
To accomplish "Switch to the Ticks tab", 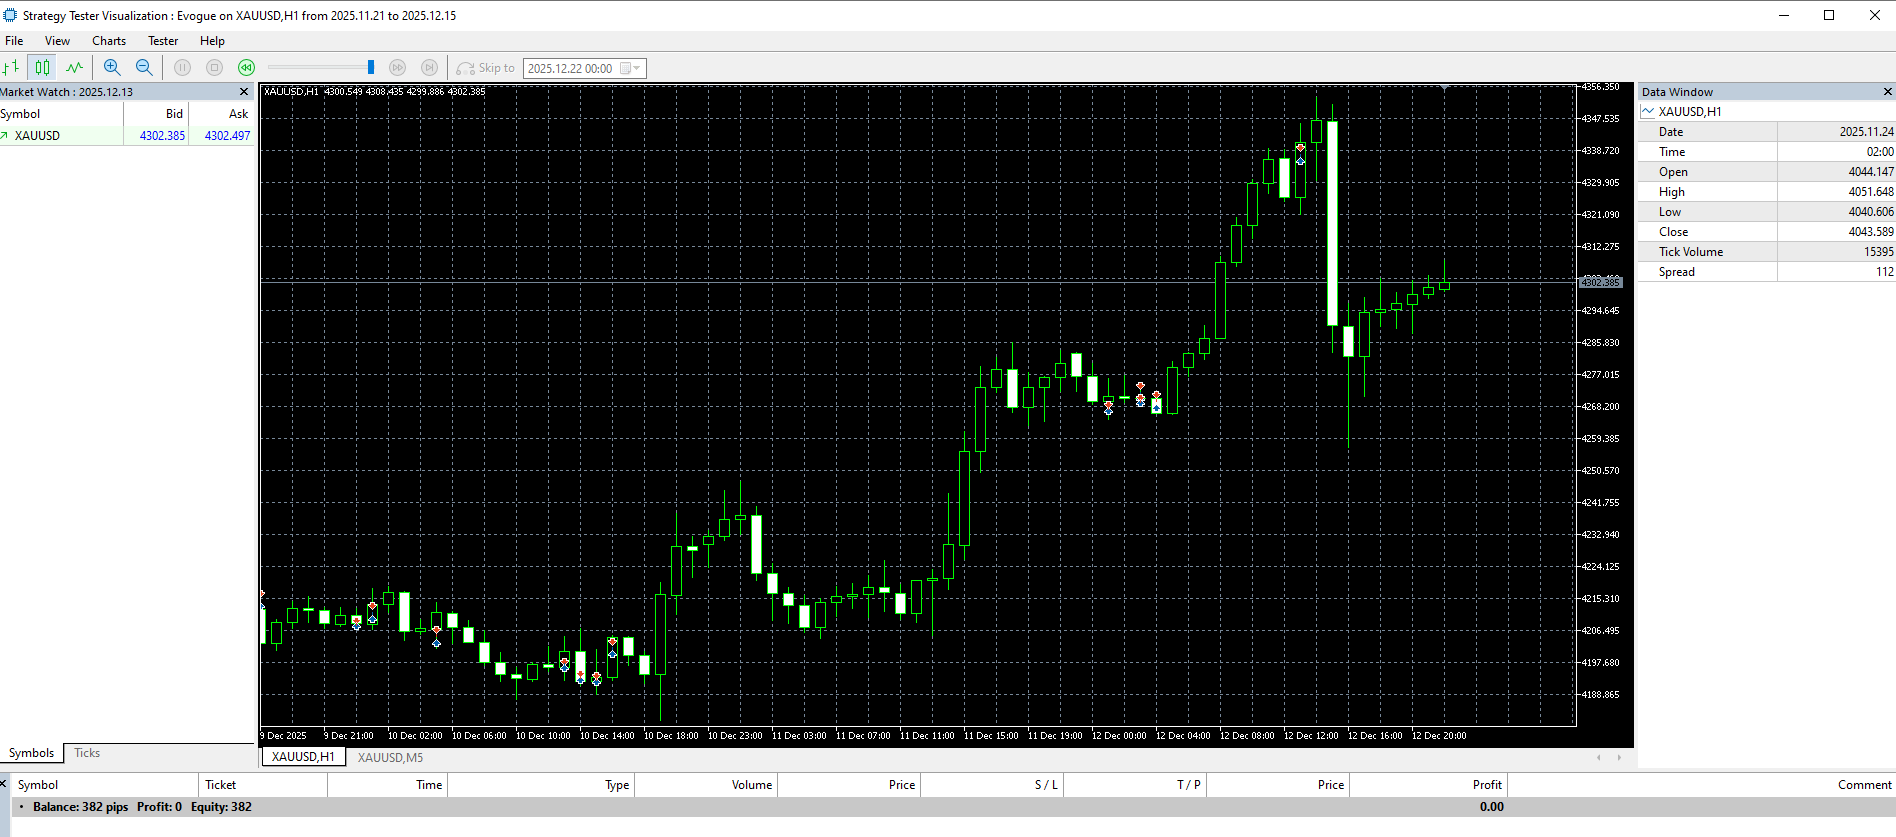I will point(87,753).
